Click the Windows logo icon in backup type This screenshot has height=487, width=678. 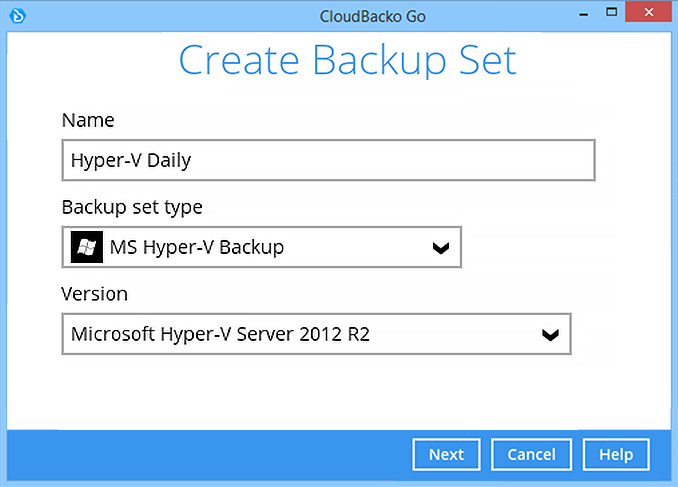point(87,247)
